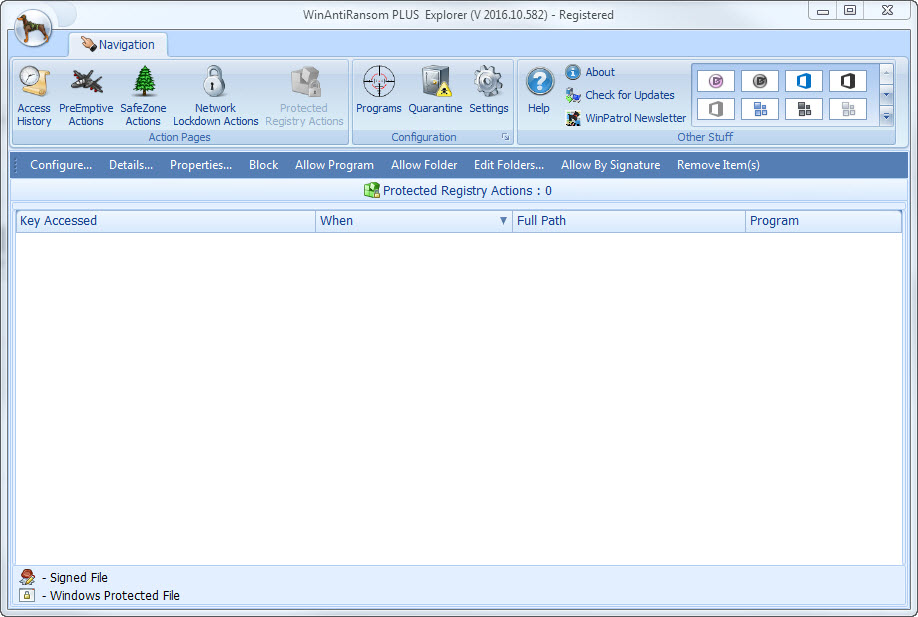Select the black Office theme swatch
Viewport: 918px width, 617px height.
pos(847,81)
